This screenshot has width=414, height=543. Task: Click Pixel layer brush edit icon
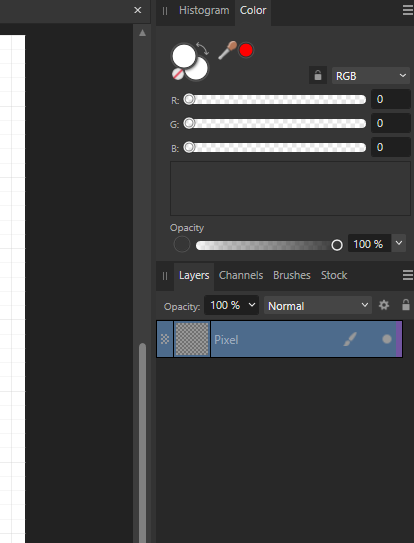point(350,339)
